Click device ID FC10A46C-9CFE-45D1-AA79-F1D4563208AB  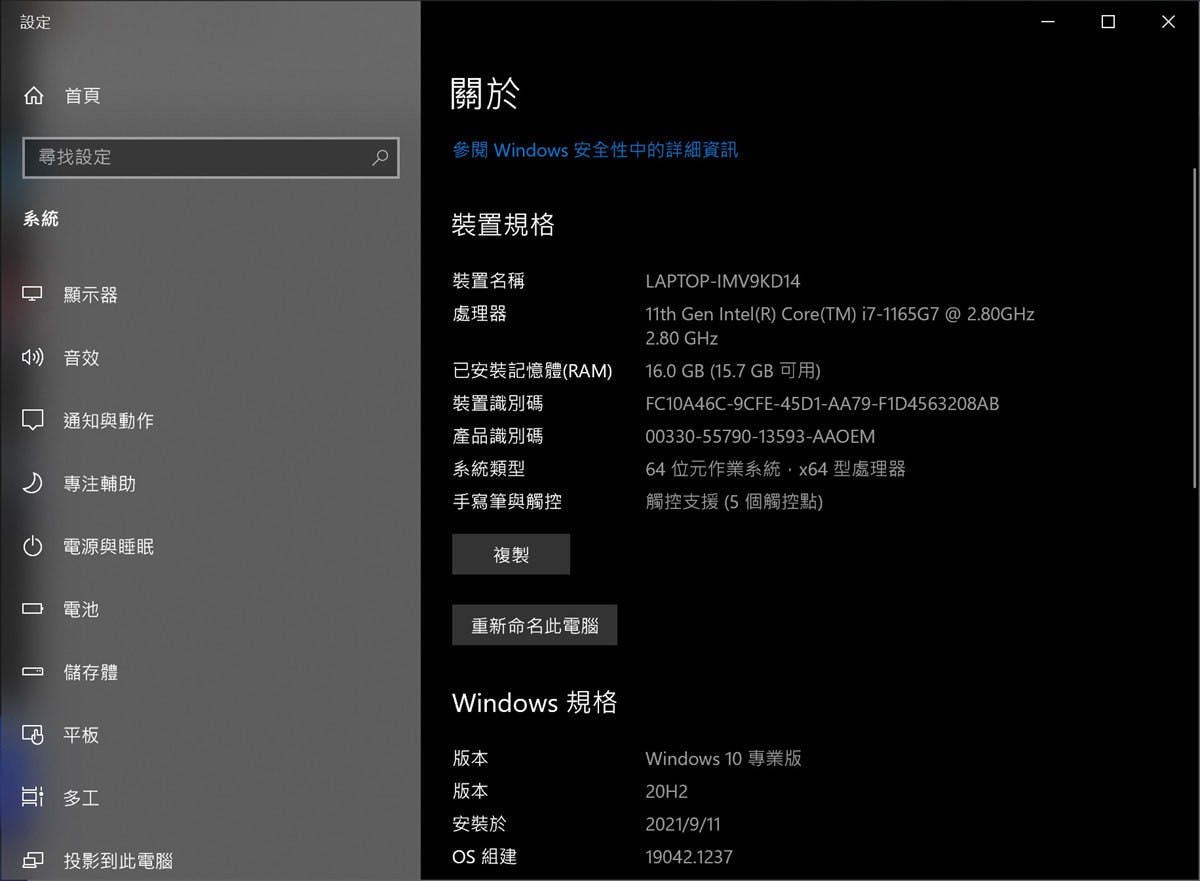pyautogui.click(x=822, y=404)
